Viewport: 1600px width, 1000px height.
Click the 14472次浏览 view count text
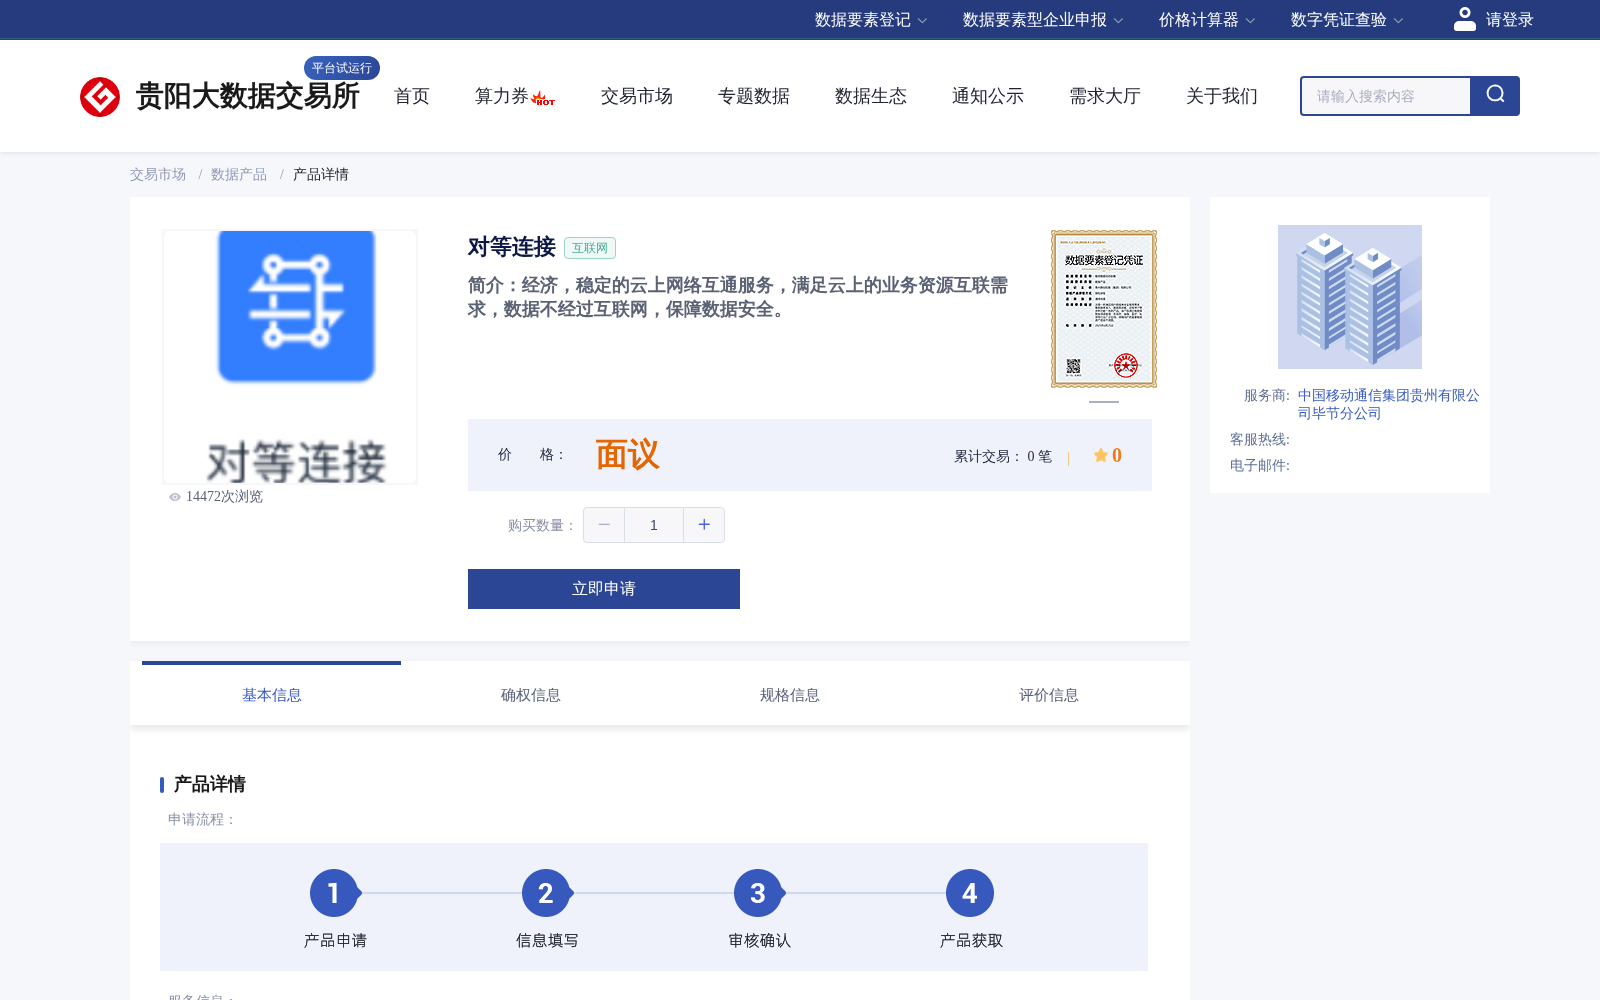224,497
